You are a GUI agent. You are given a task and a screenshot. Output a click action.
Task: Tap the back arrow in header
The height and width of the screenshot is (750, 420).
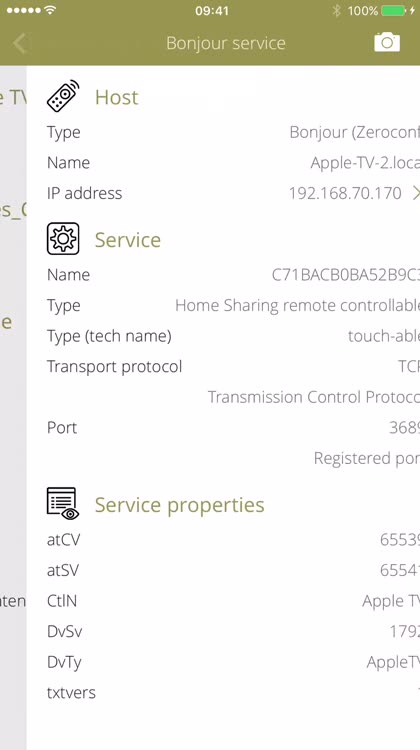pos(19,43)
